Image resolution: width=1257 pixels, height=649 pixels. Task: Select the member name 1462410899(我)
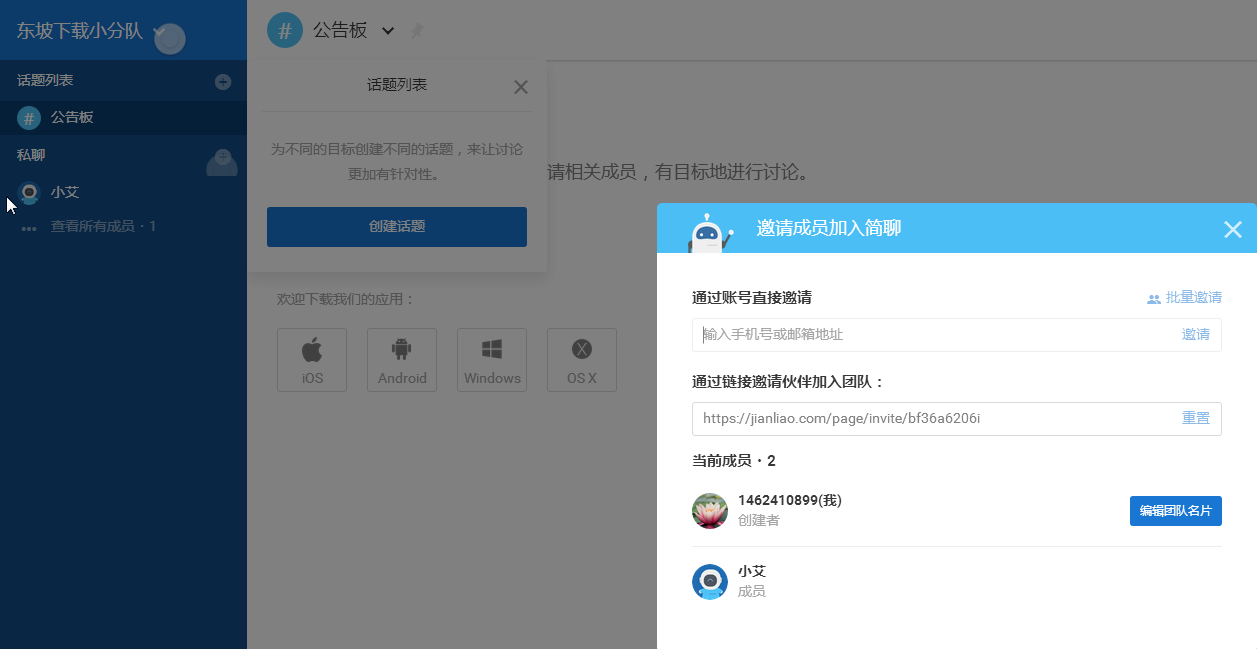tap(790, 500)
